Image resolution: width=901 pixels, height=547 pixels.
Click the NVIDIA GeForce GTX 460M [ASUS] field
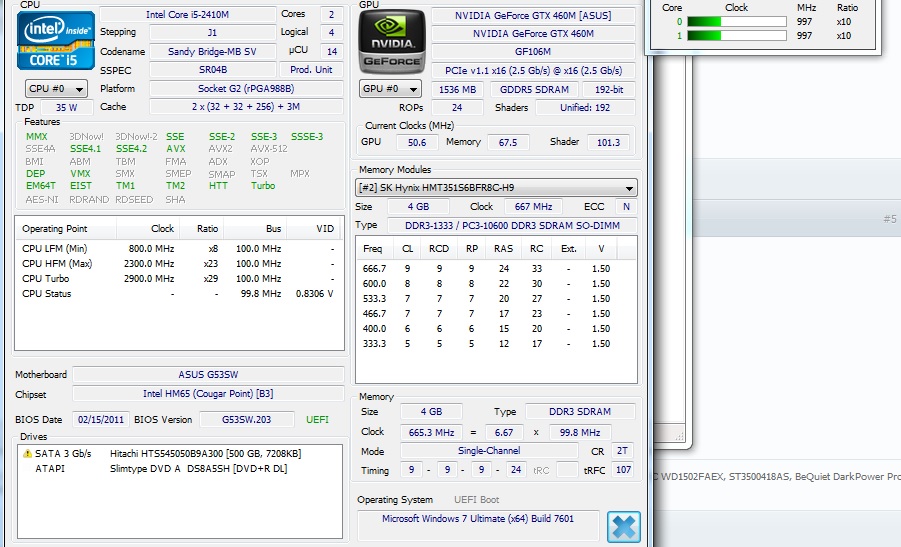coord(533,16)
